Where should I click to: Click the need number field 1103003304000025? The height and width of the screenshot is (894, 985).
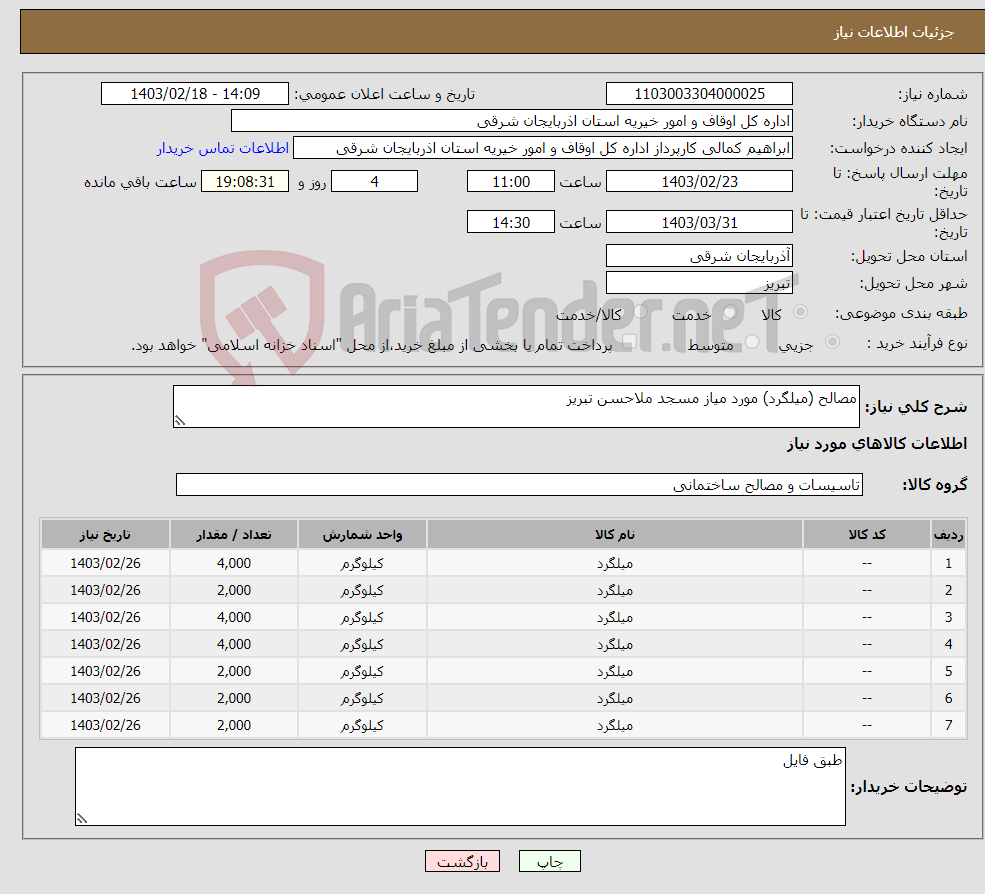[699, 94]
